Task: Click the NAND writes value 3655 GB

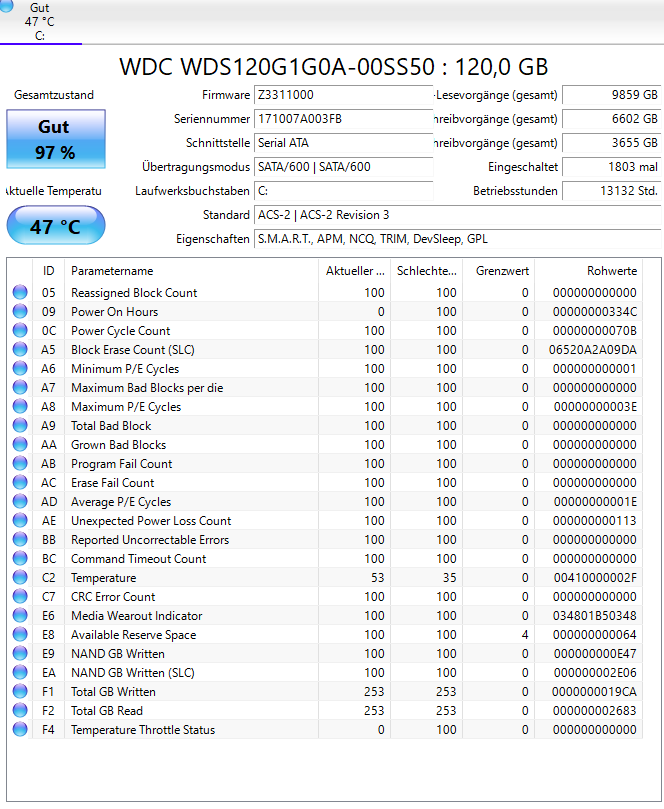Action: pyautogui.click(x=611, y=143)
